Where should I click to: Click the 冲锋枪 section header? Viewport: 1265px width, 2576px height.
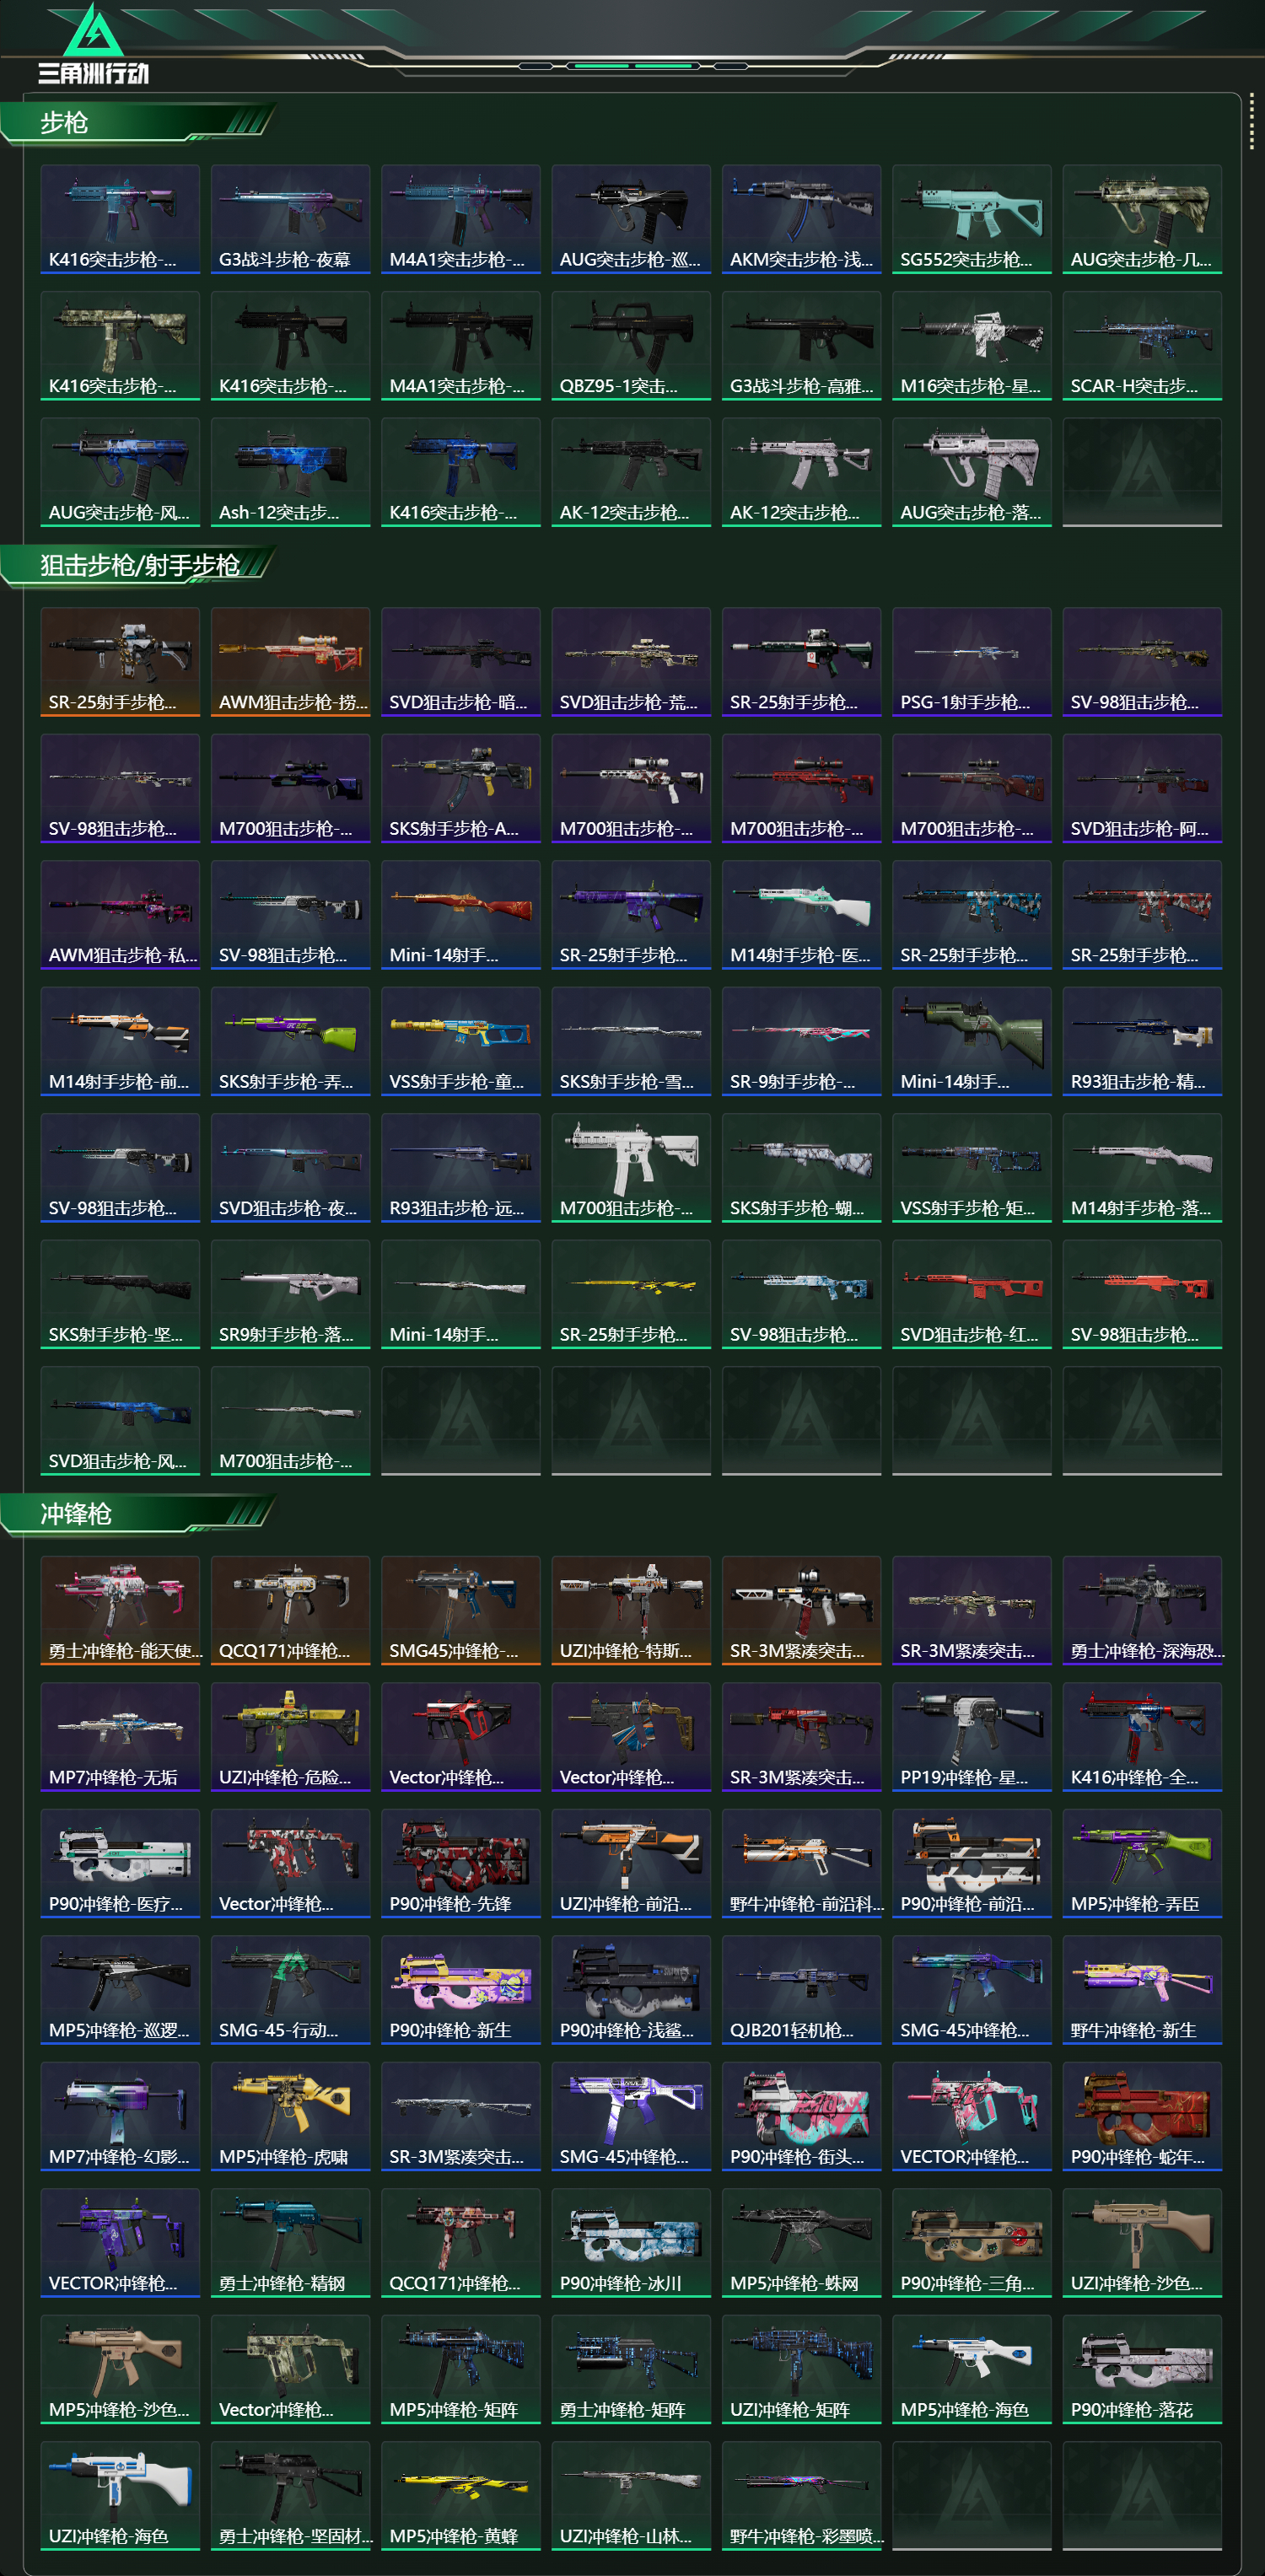click(x=76, y=1514)
